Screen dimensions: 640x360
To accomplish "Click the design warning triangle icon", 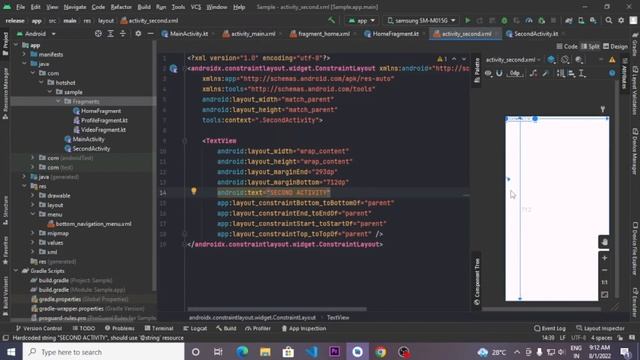I will [612, 60].
